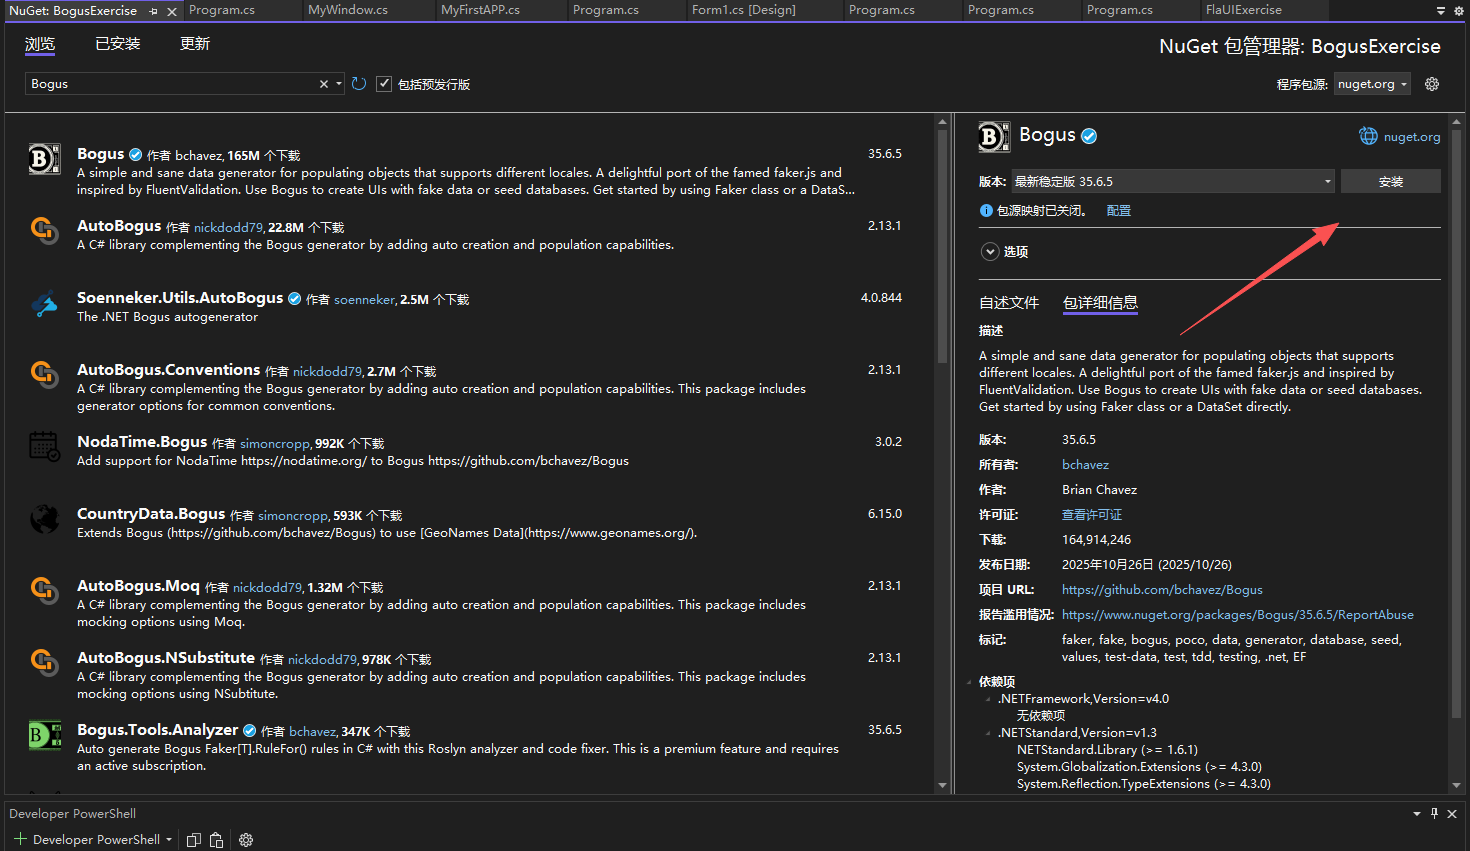The width and height of the screenshot is (1470, 851).
Task: Open PowerShell panel window position menu
Action: [x=1416, y=813]
